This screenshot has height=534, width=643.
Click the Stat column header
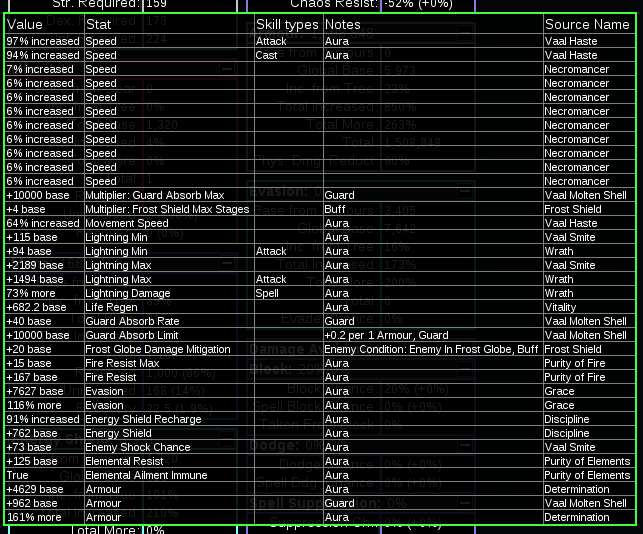pos(98,25)
